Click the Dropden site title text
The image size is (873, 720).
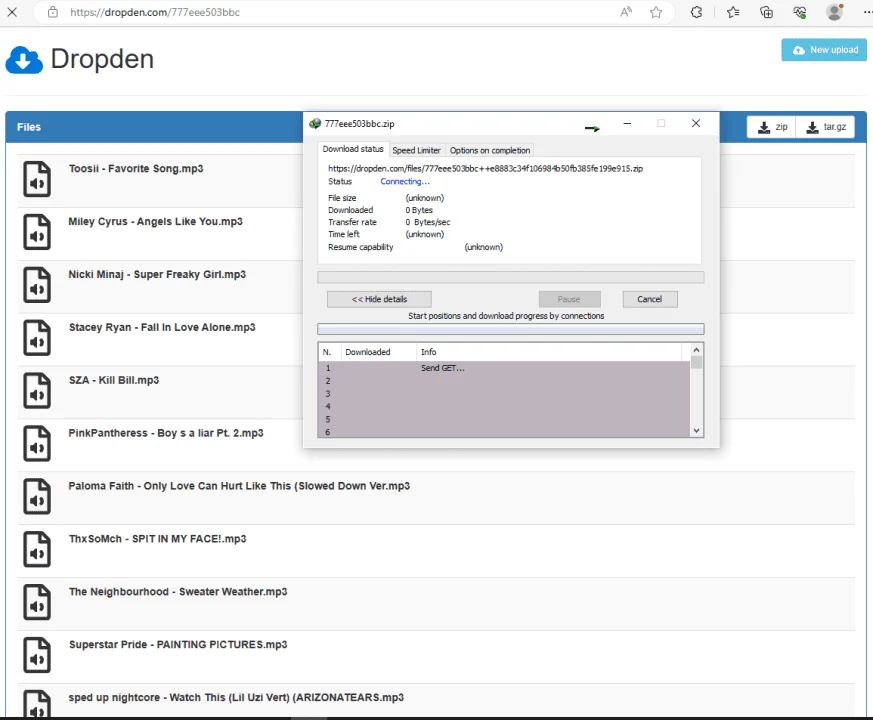[x=102, y=59]
